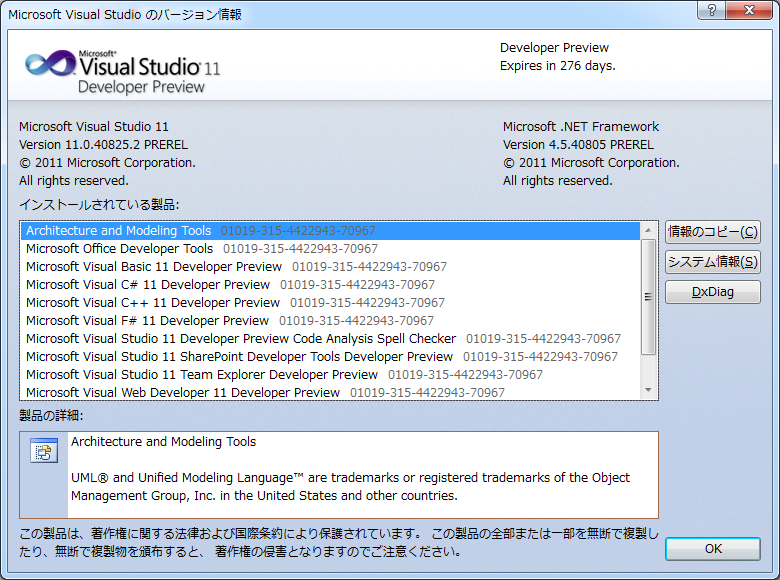
Task: Close the version information dialog
Action: [x=748, y=12]
